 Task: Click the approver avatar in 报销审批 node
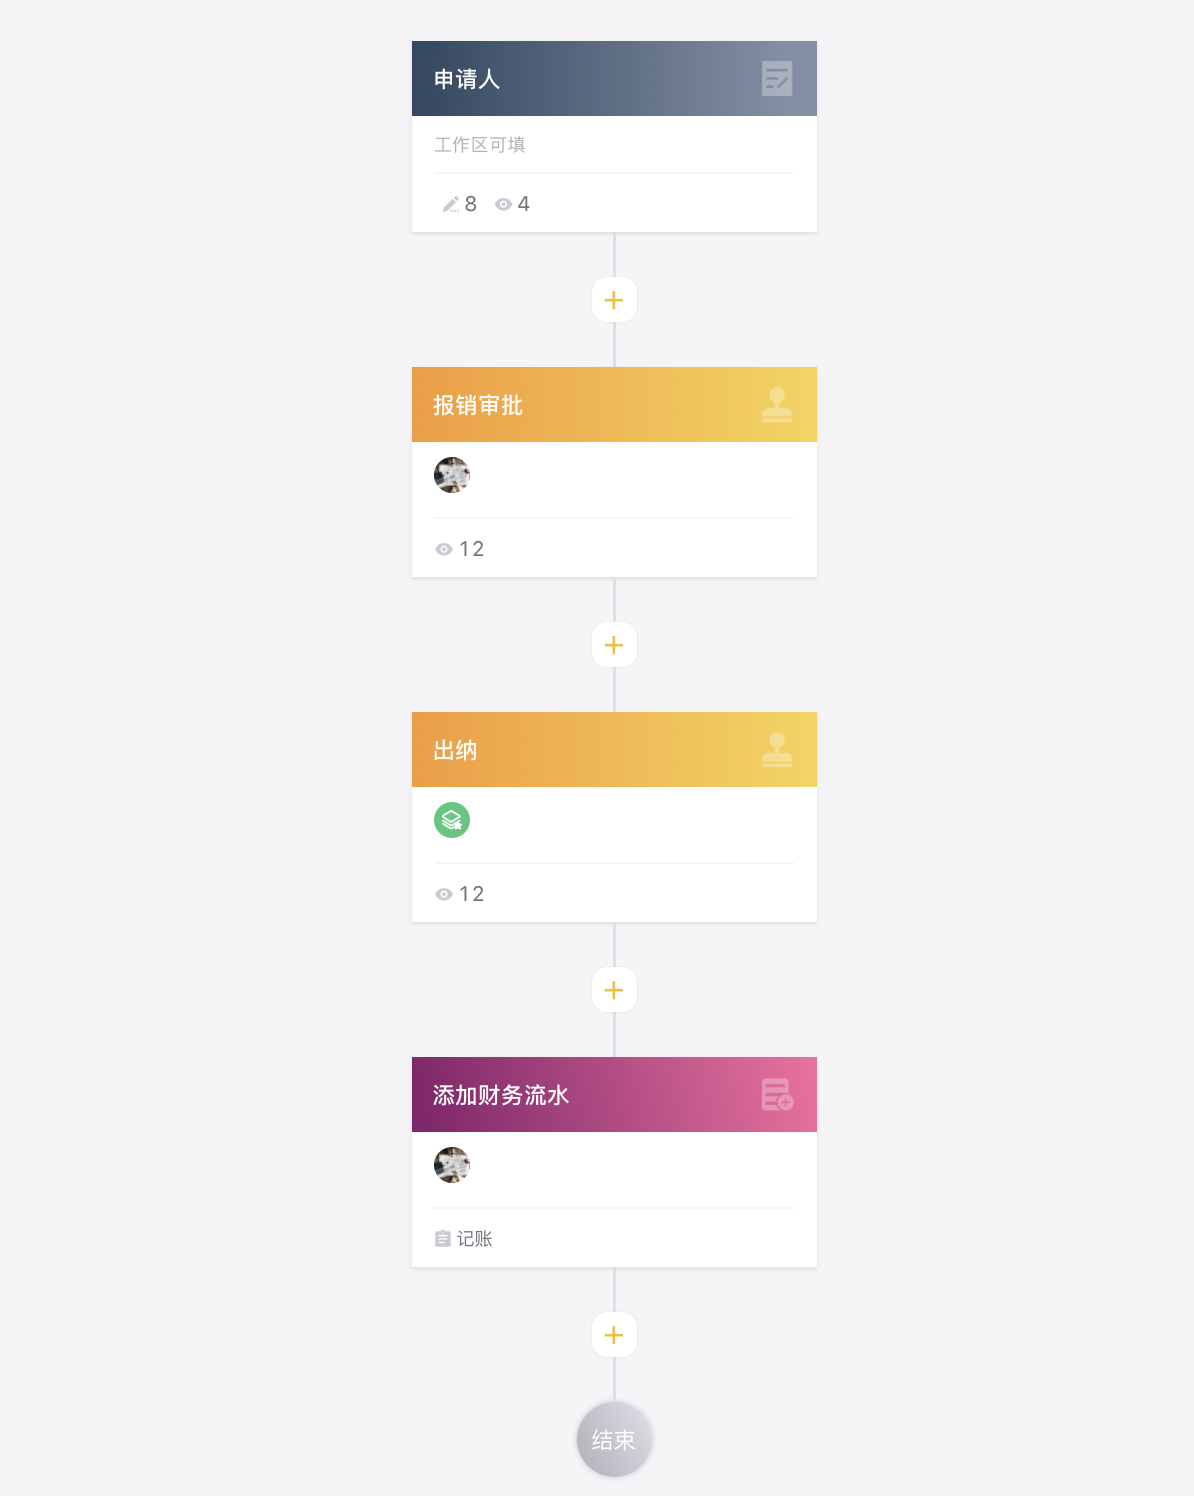(452, 475)
